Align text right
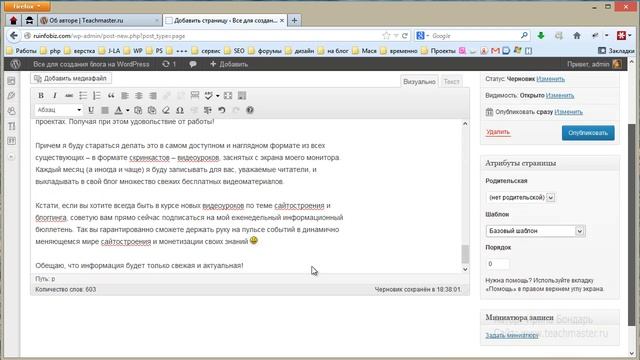Screen dimensions: 640x360 point(153,96)
